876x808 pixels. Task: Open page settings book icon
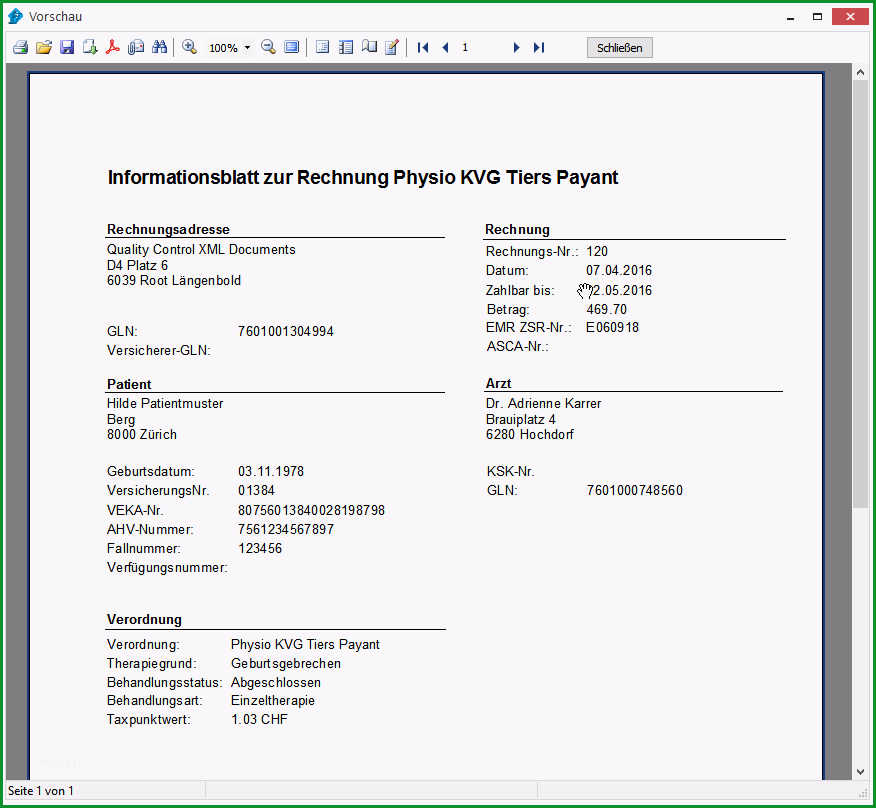click(369, 47)
